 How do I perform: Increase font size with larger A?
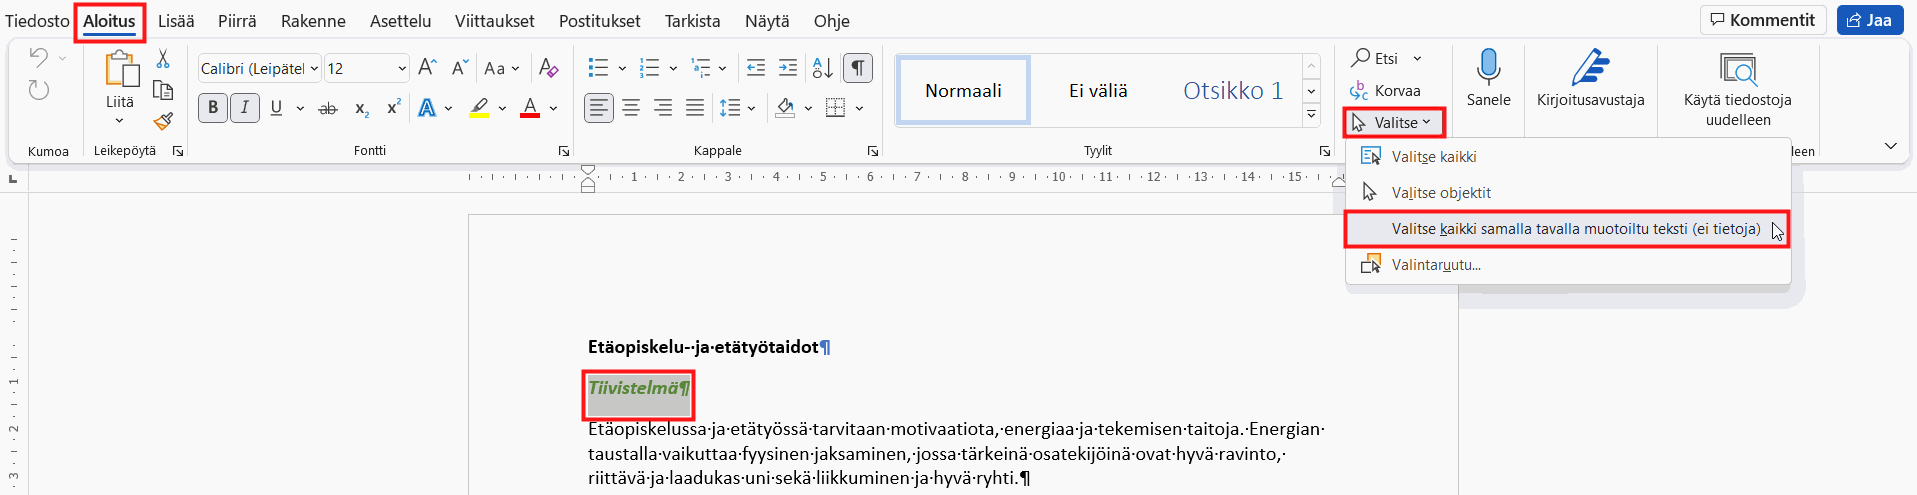click(x=427, y=67)
